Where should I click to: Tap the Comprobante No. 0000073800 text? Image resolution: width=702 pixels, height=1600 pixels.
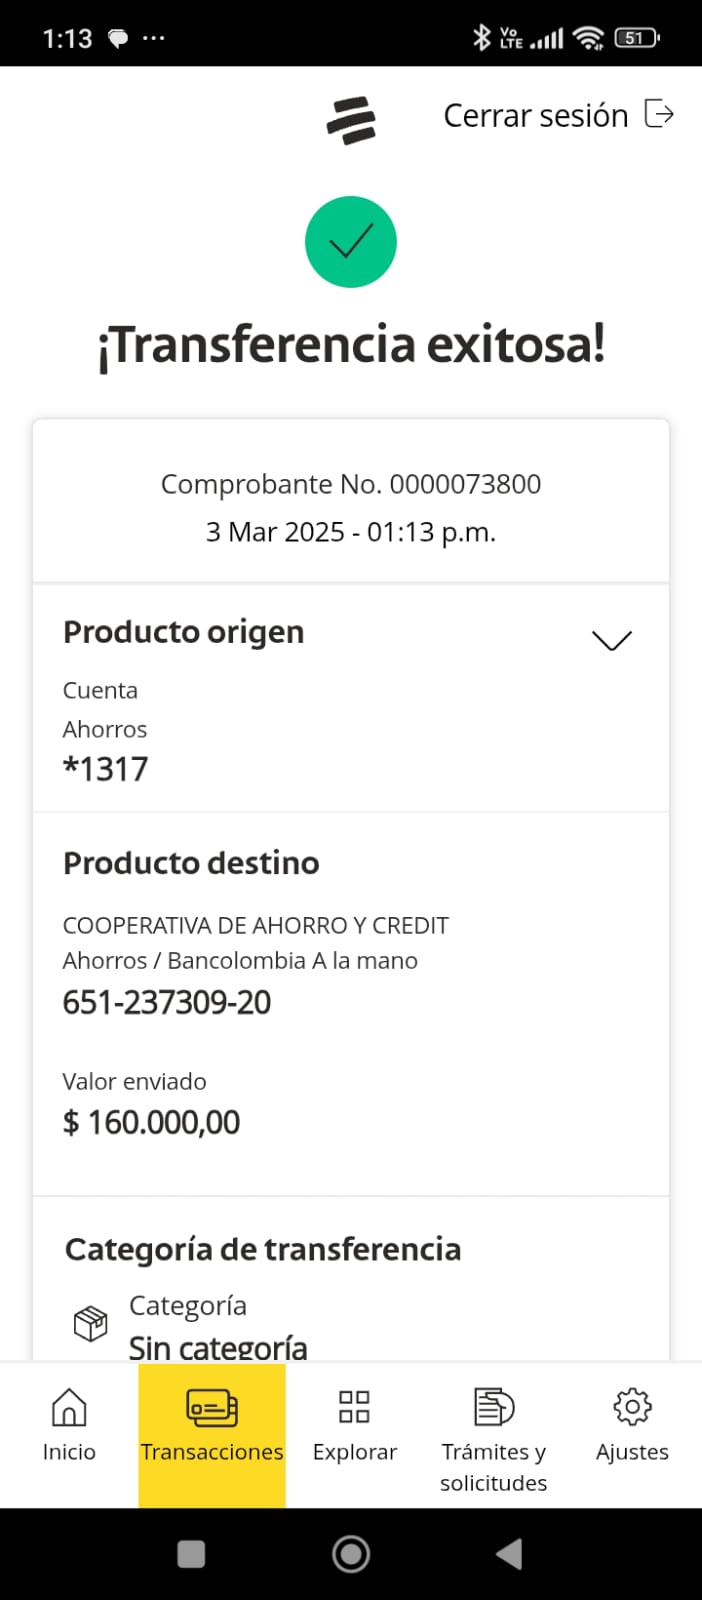(x=351, y=484)
